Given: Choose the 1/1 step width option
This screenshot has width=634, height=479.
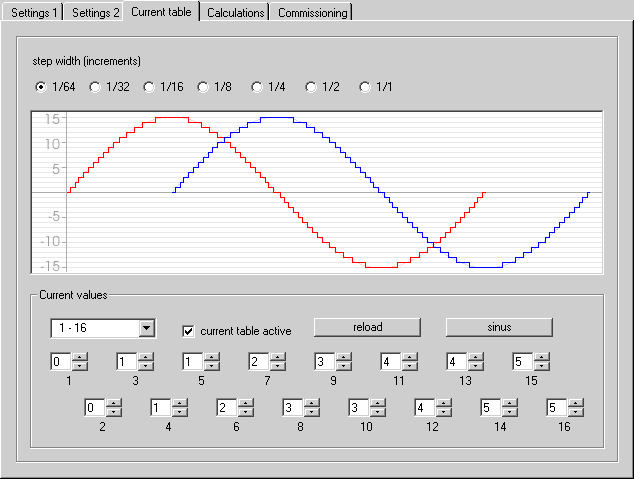Looking at the screenshot, I should (365, 87).
